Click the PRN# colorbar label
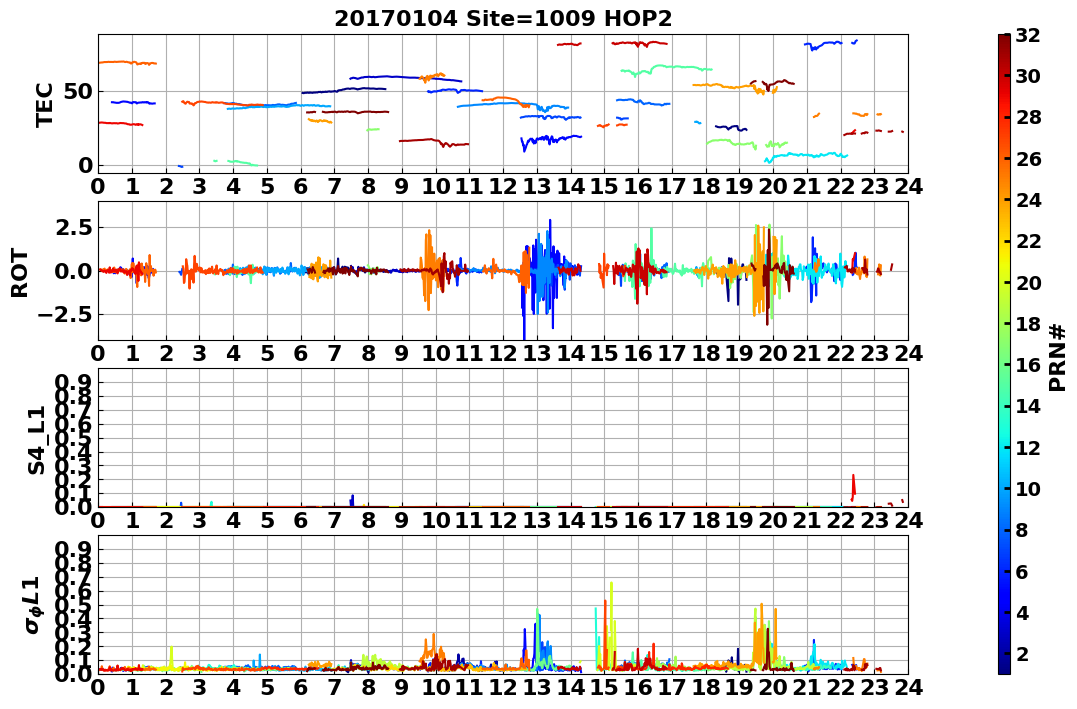Screen dimensions: 1077x709 1058,358
